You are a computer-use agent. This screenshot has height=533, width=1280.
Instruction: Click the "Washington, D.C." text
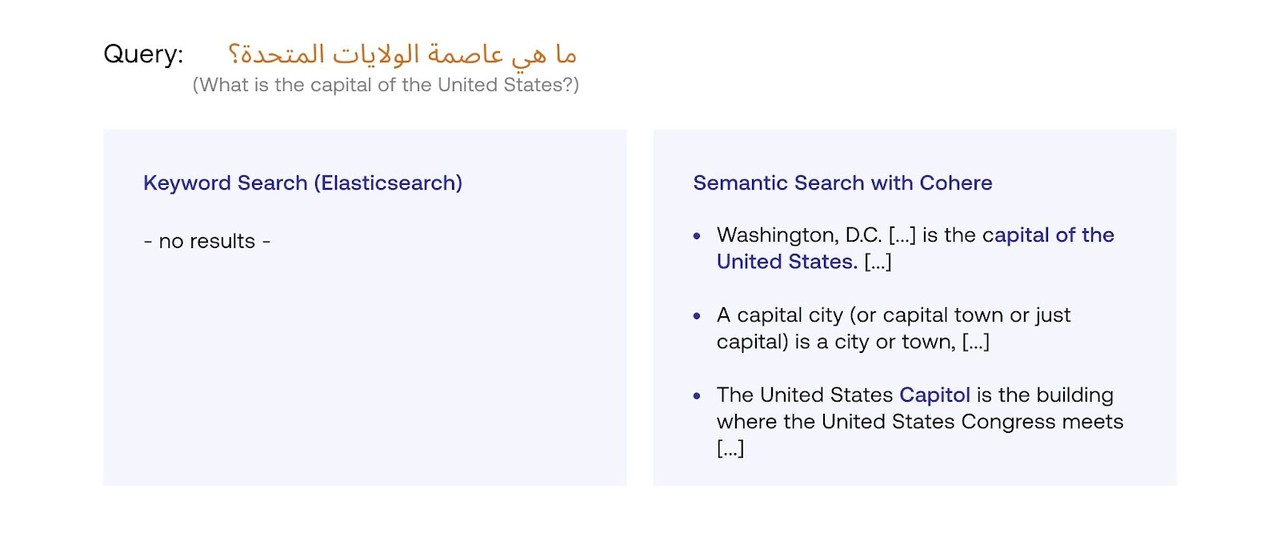pos(799,236)
